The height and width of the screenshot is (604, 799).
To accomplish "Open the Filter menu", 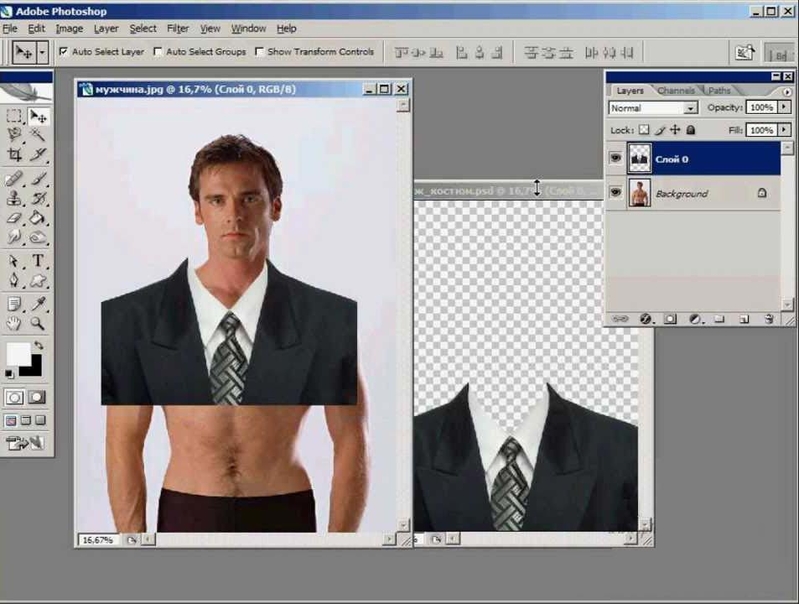I will [178, 29].
